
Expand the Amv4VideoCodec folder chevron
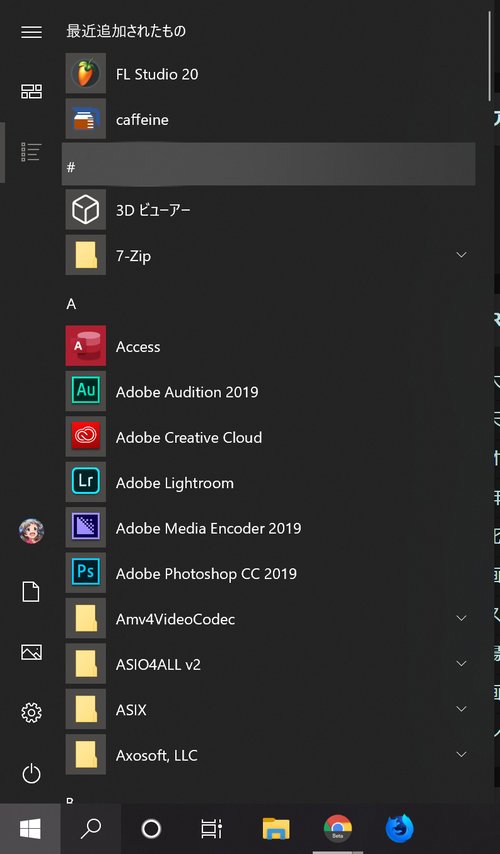click(461, 618)
